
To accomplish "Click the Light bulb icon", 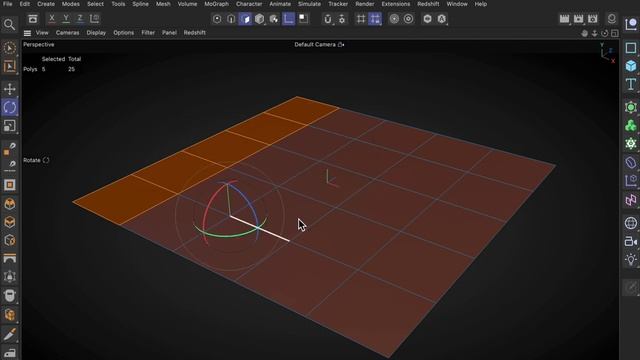I will pos(631,260).
